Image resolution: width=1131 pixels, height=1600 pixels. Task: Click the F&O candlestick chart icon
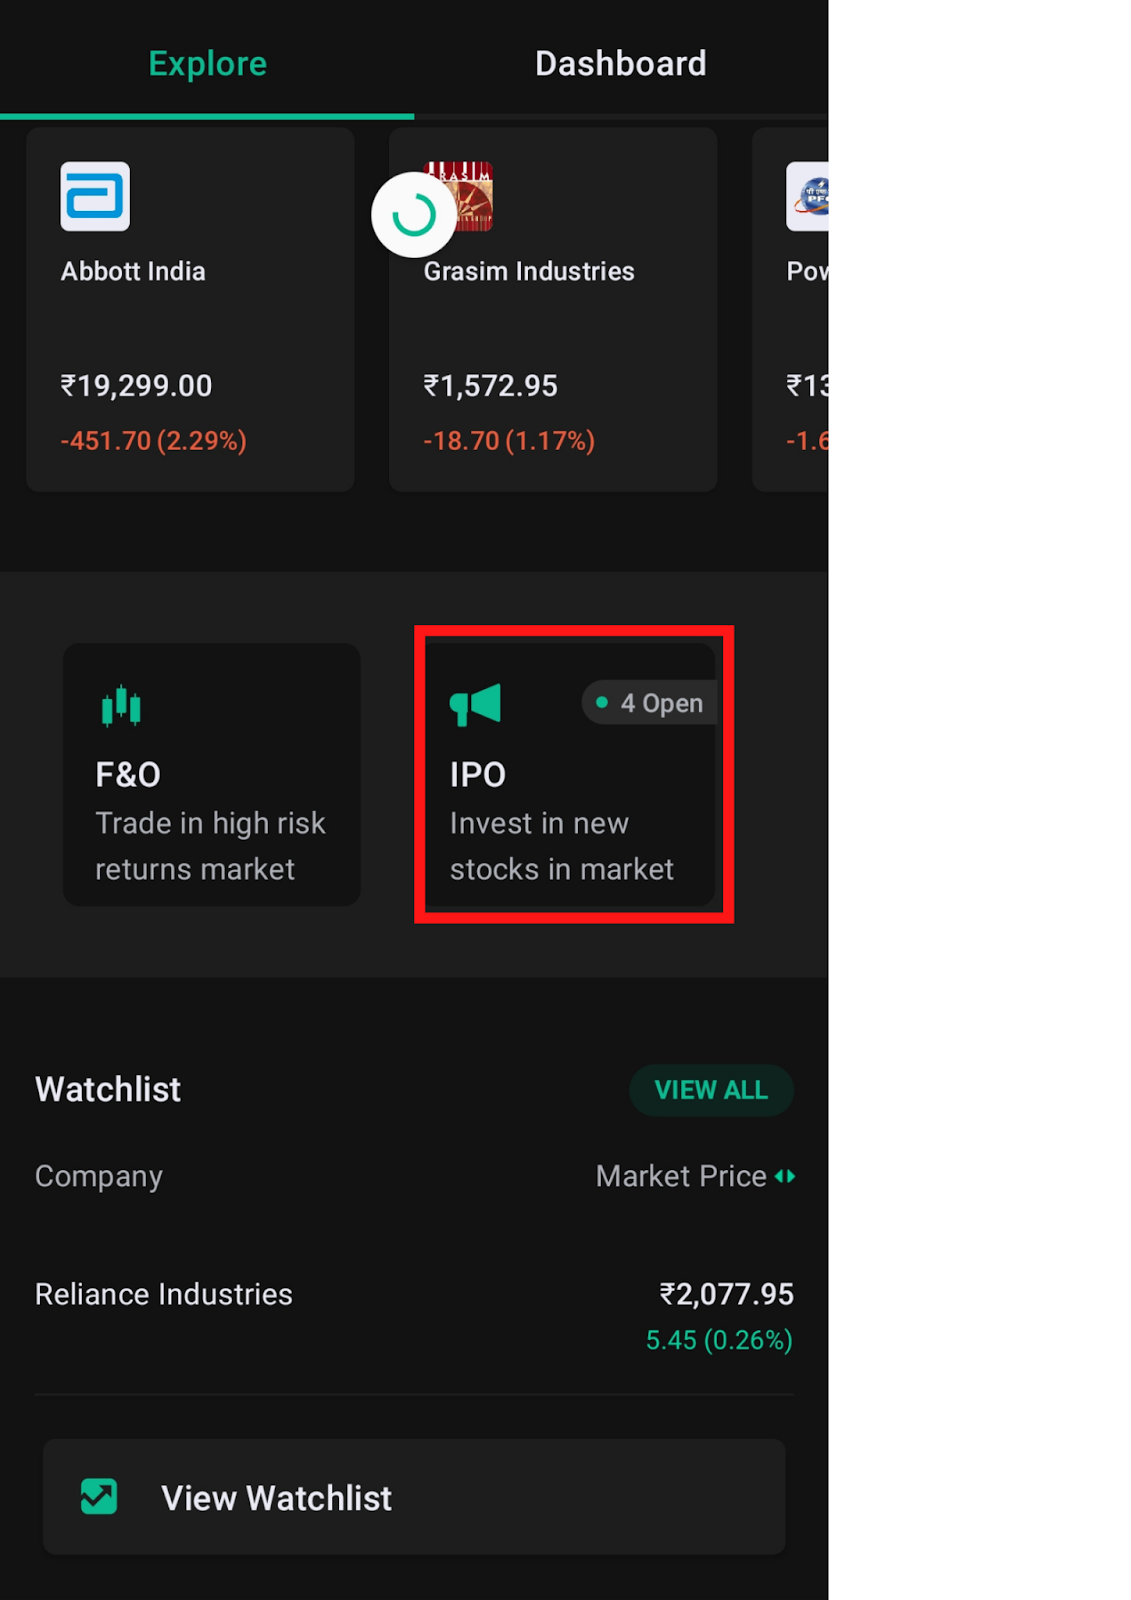pos(121,705)
